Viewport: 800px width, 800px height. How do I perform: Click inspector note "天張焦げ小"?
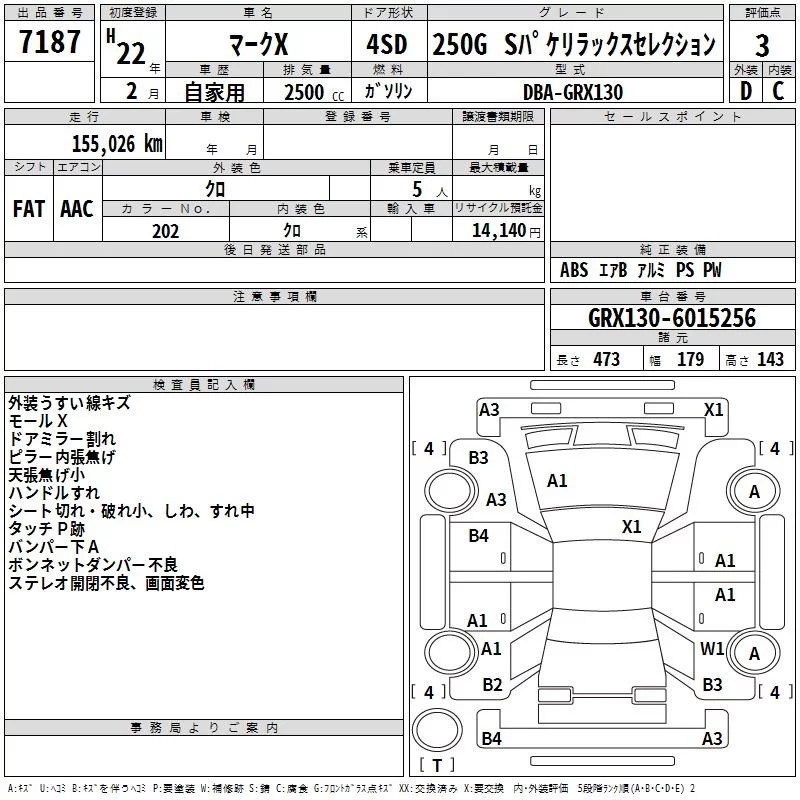tap(46, 475)
